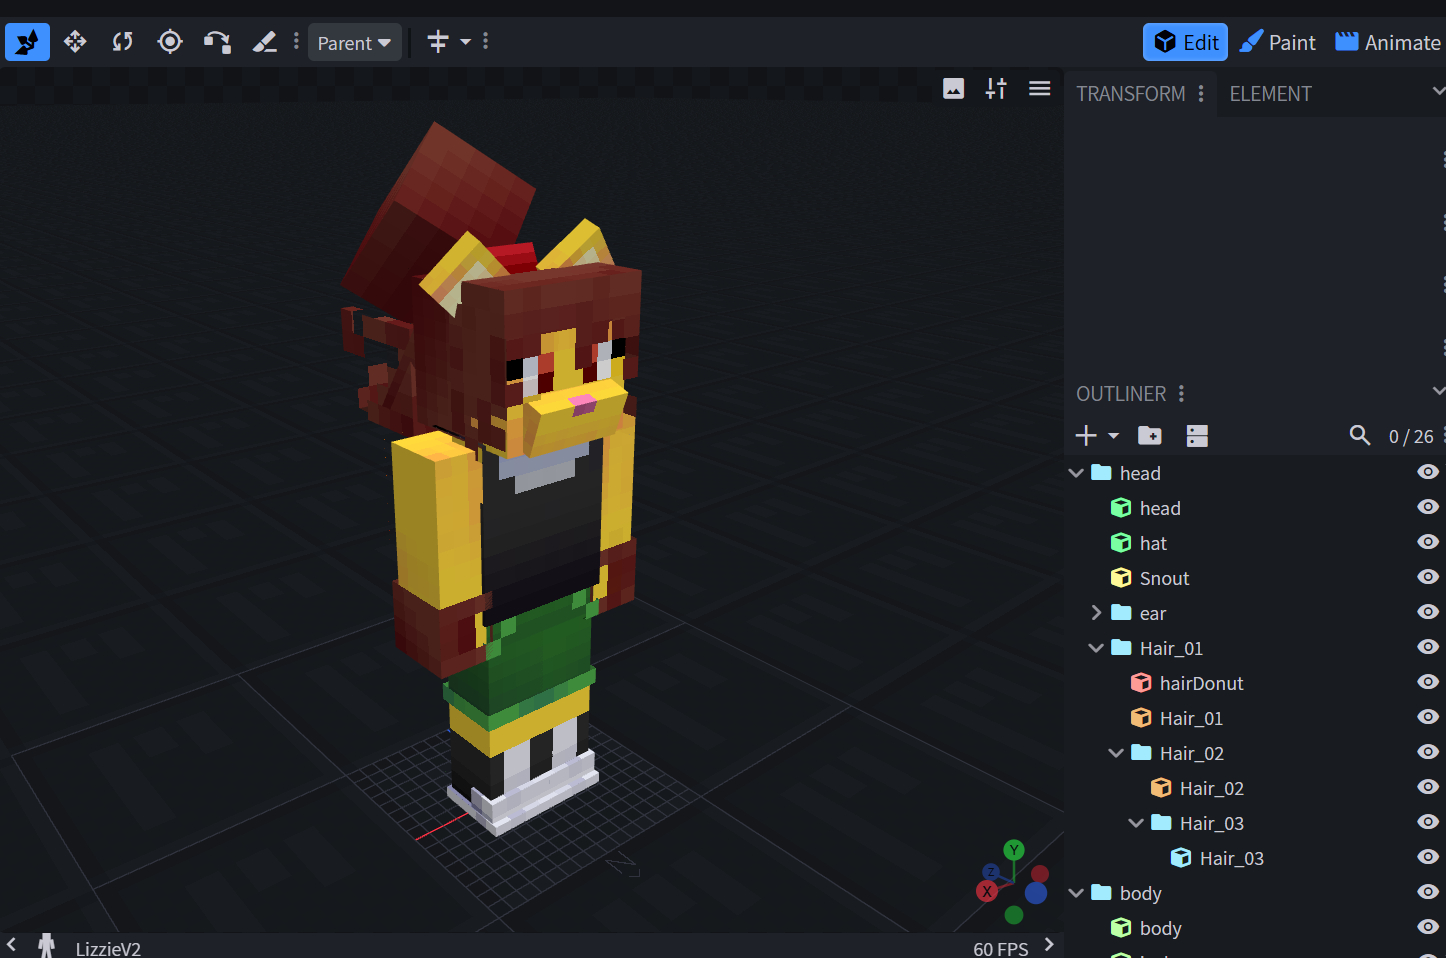Switch to Animate mode
This screenshot has width=1446, height=958.
pyautogui.click(x=1388, y=42)
